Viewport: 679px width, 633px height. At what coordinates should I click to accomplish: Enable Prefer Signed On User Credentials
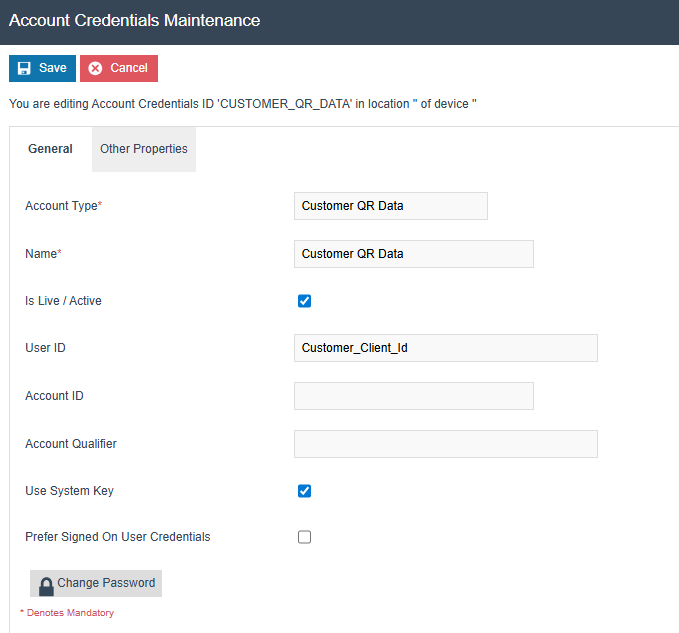tap(305, 537)
